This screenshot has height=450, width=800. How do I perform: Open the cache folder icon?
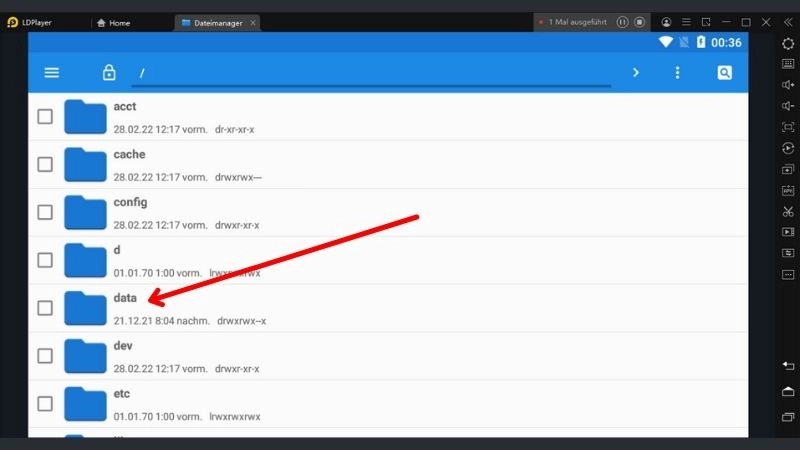[x=85, y=165]
